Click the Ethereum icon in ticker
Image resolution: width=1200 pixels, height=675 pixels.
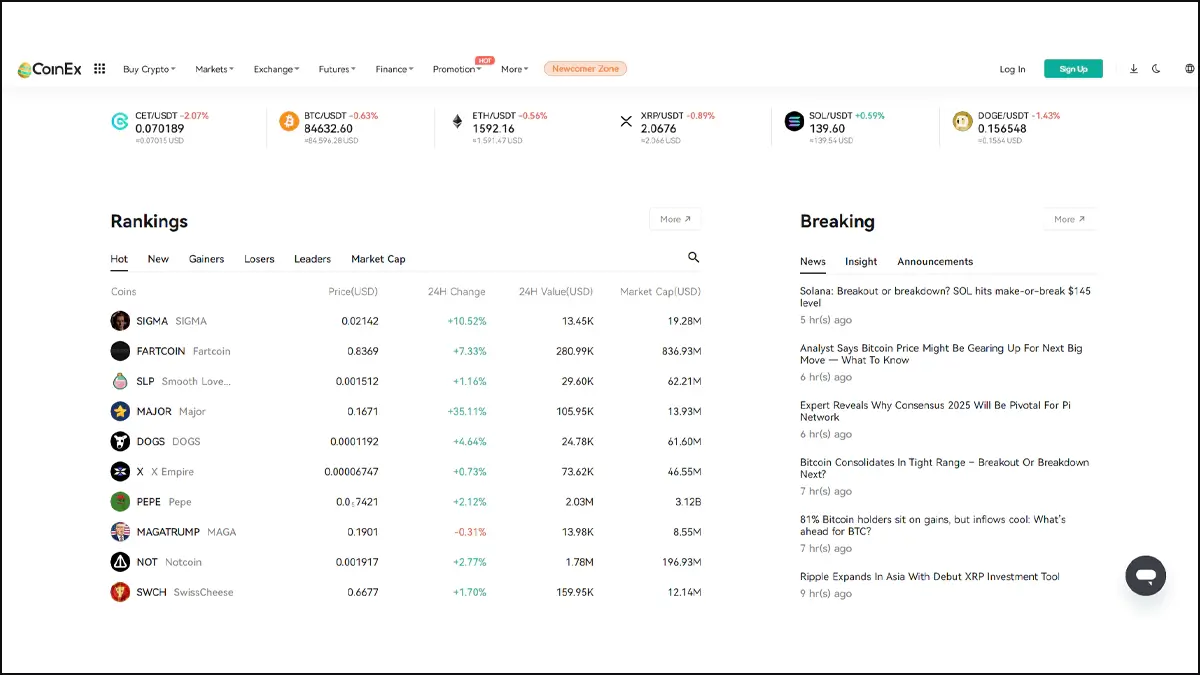tap(458, 122)
